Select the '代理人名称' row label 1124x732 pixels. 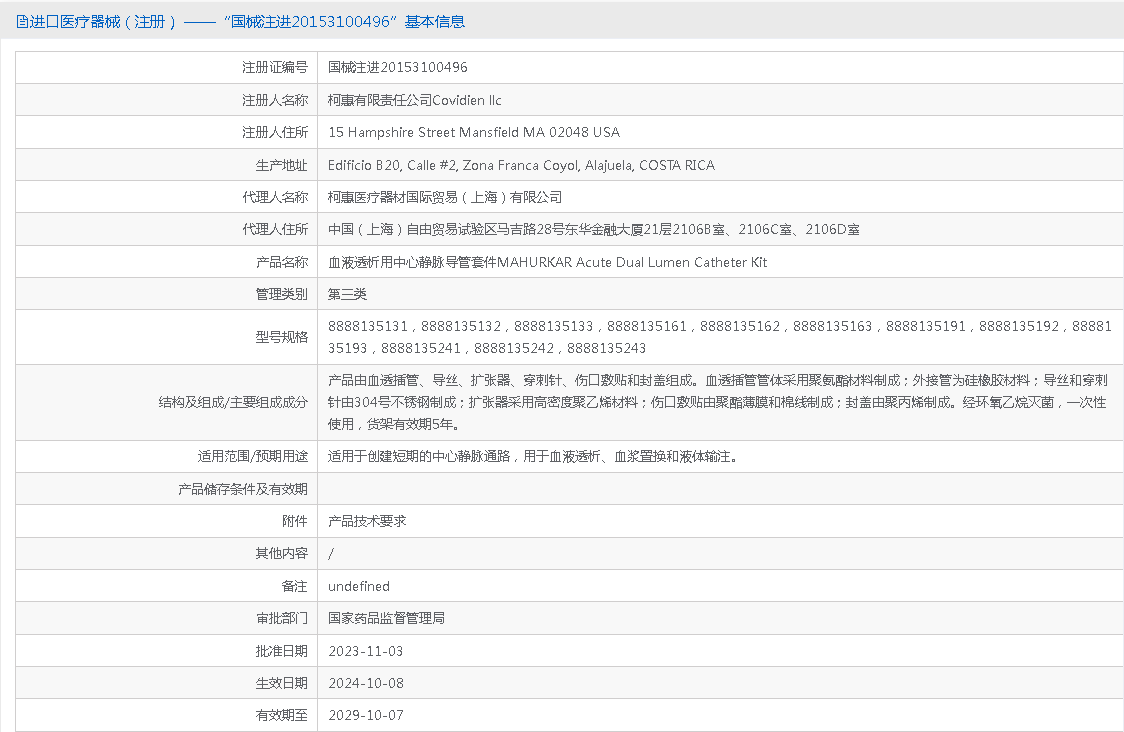(275, 197)
